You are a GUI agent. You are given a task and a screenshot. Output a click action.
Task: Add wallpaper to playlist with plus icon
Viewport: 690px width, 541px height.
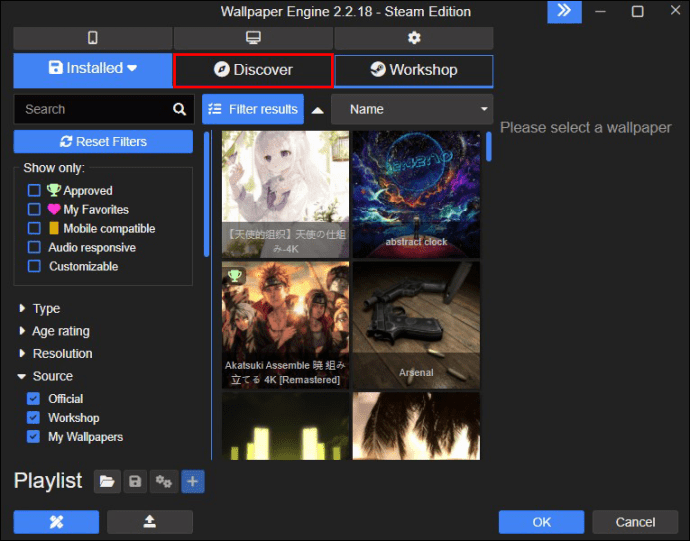[193, 482]
